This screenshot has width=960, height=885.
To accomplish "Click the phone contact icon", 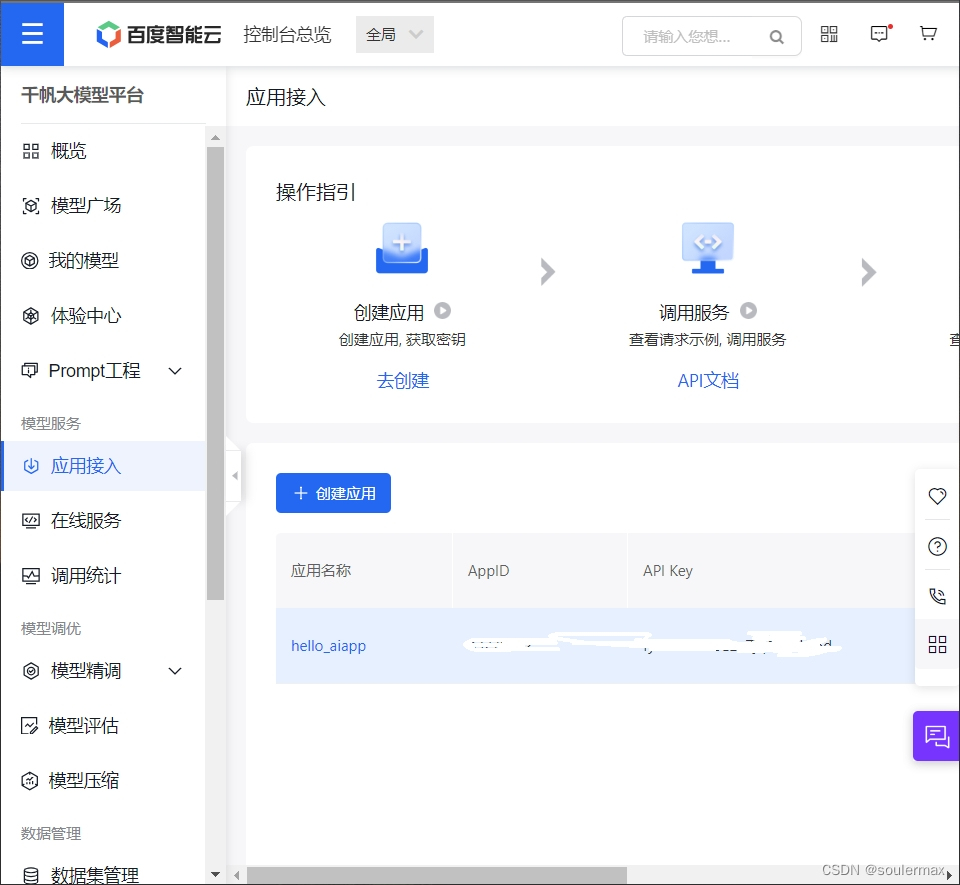I will pyautogui.click(x=937, y=596).
